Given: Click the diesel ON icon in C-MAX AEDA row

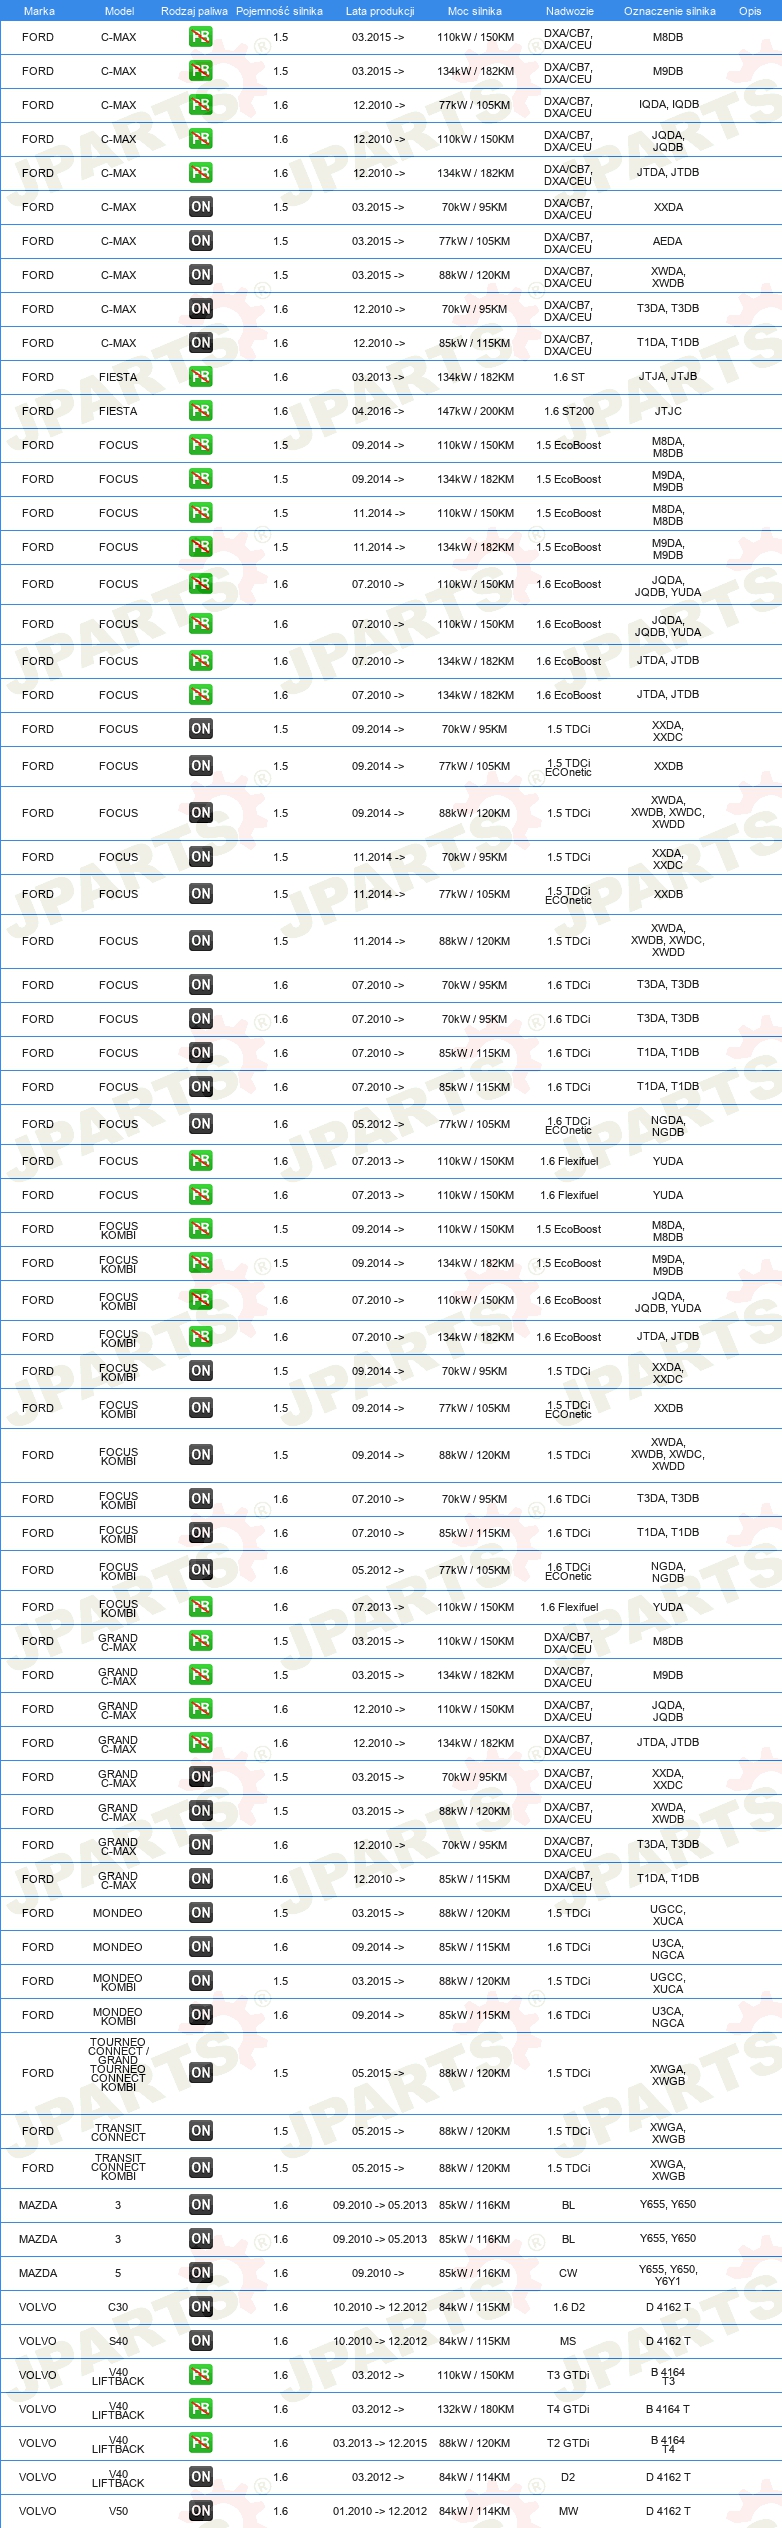Looking at the screenshot, I should click(x=201, y=241).
